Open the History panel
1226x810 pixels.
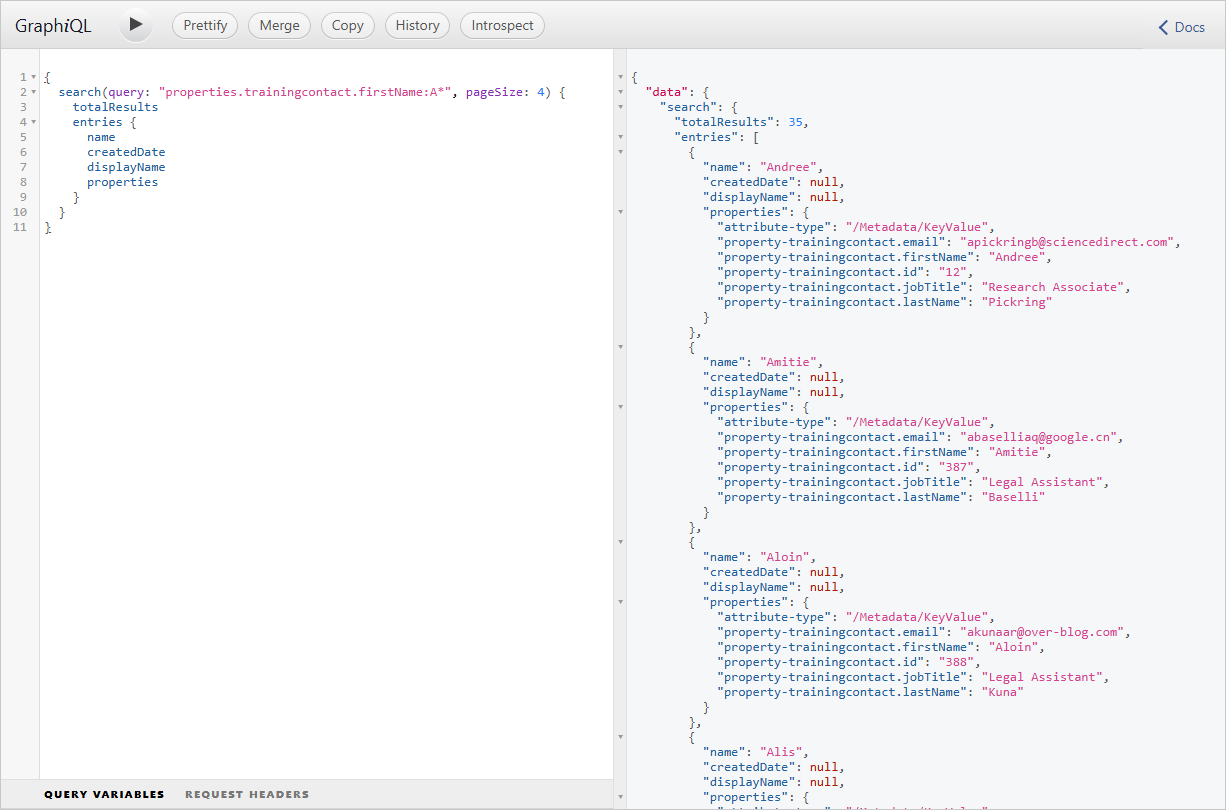coord(417,25)
